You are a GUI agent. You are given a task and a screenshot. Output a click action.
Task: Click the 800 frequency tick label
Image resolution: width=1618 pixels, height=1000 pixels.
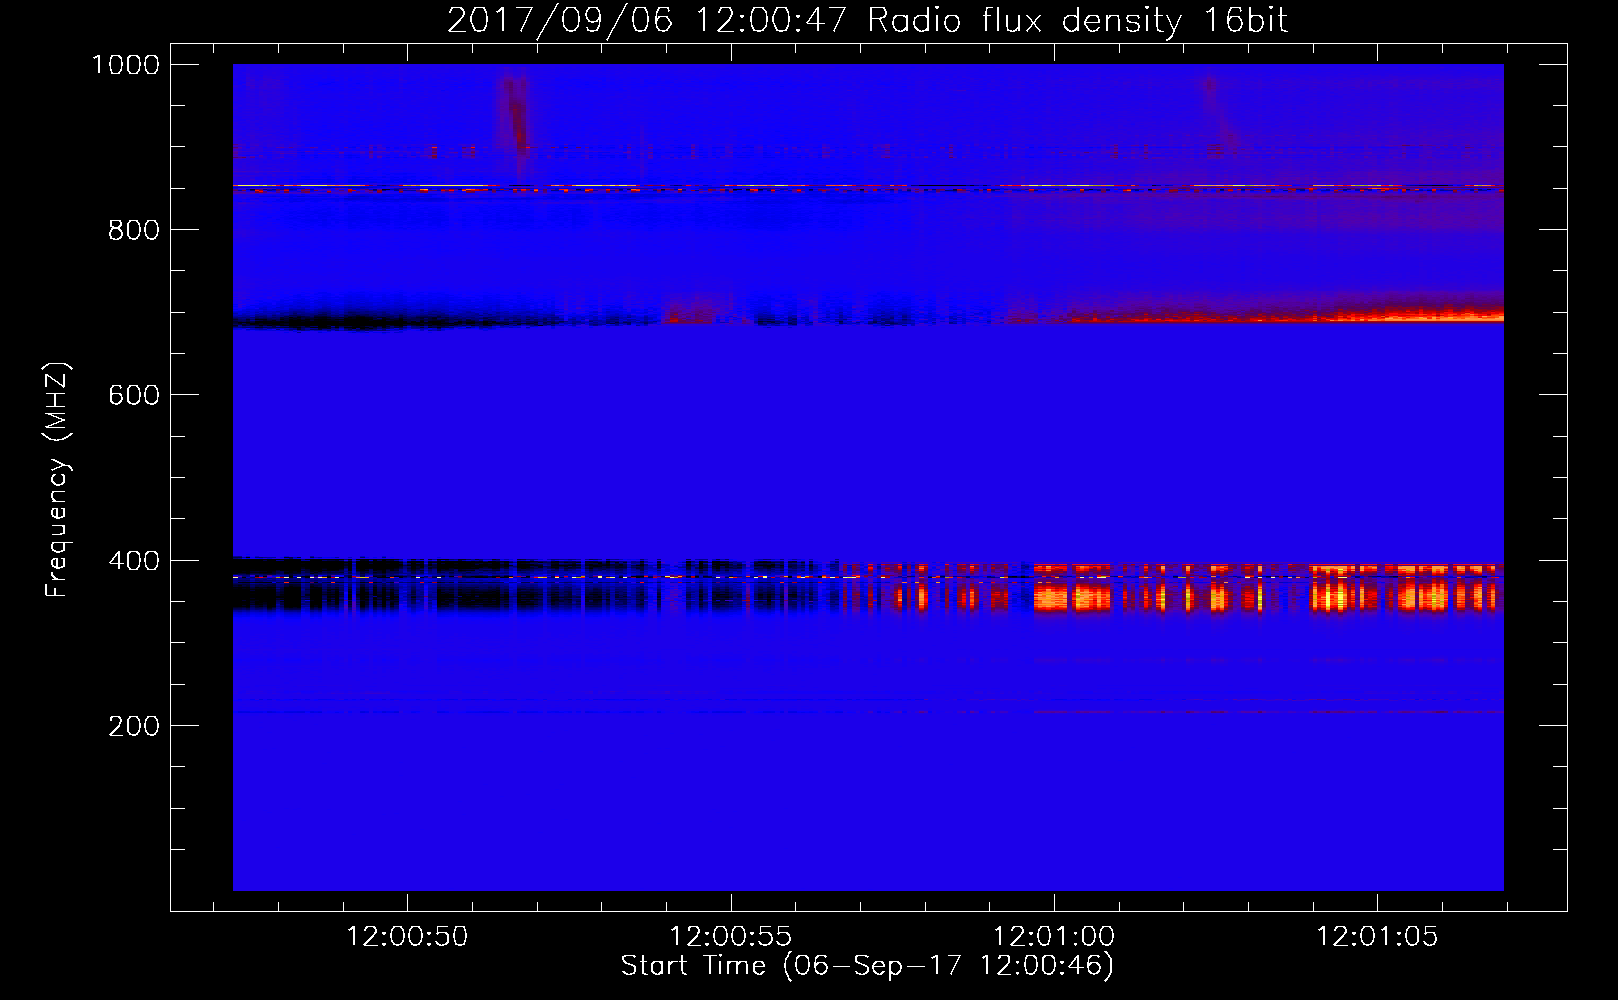point(134,230)
